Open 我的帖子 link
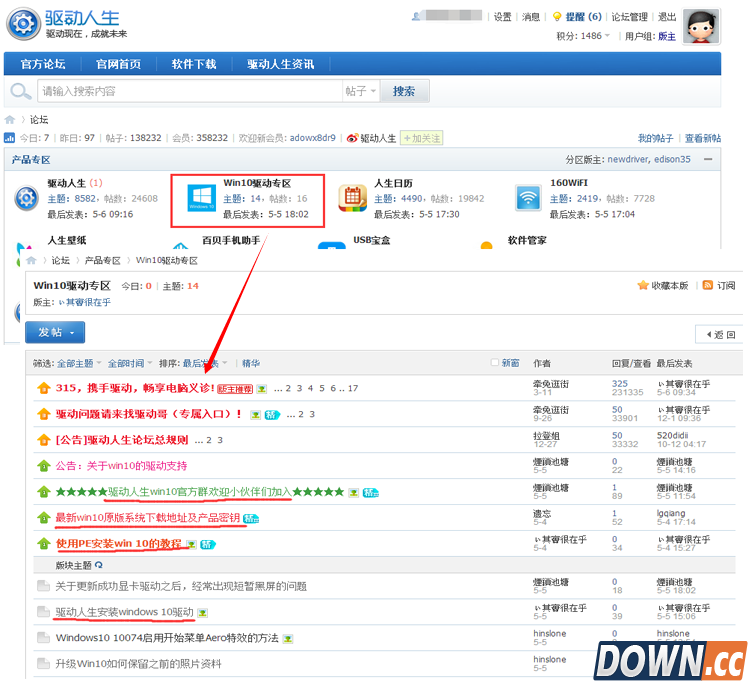The width and height of the screenshot is (753, 686). pyautogui.click(x=656, y=138)
